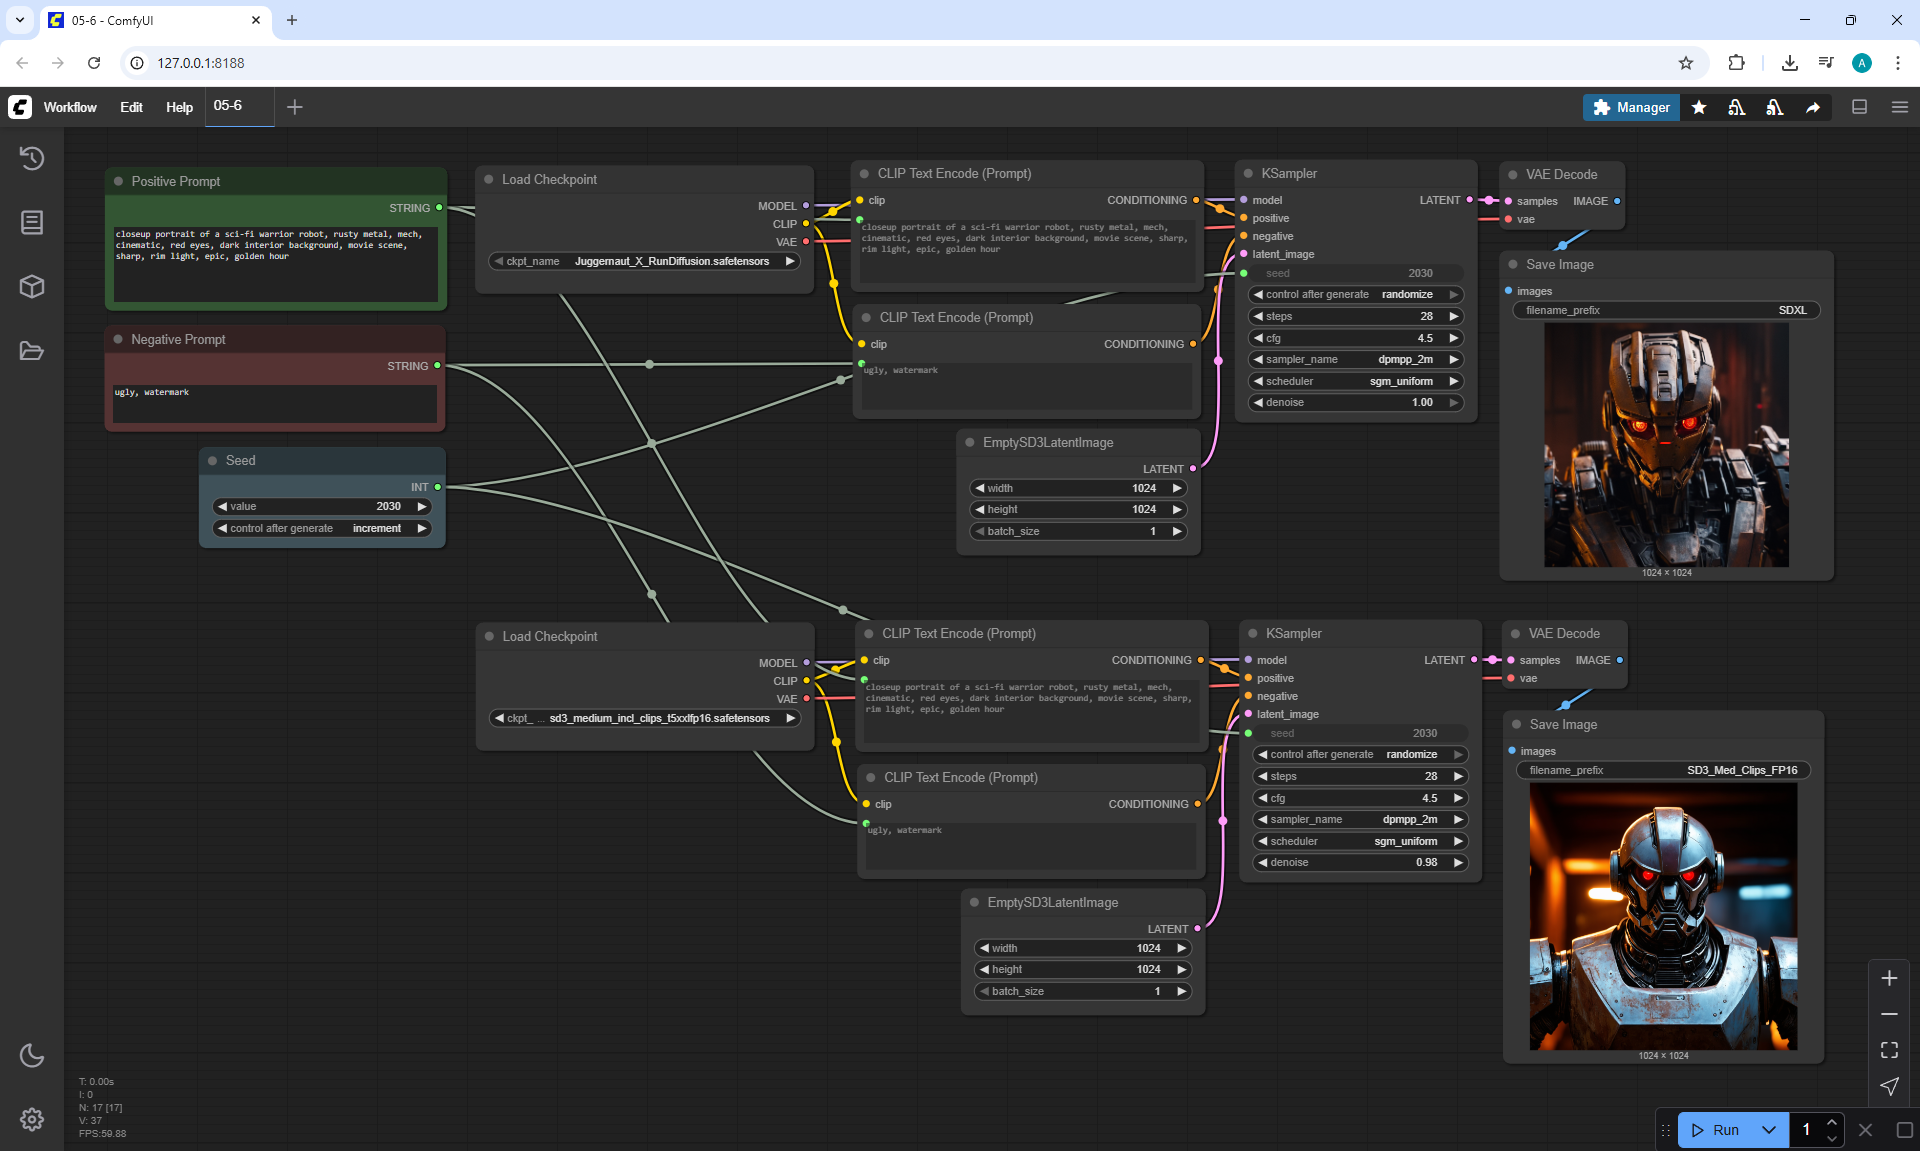Open the queue history sidebar icon
The width and height of the screenshot is (1920, 1151).
[32, 158]
